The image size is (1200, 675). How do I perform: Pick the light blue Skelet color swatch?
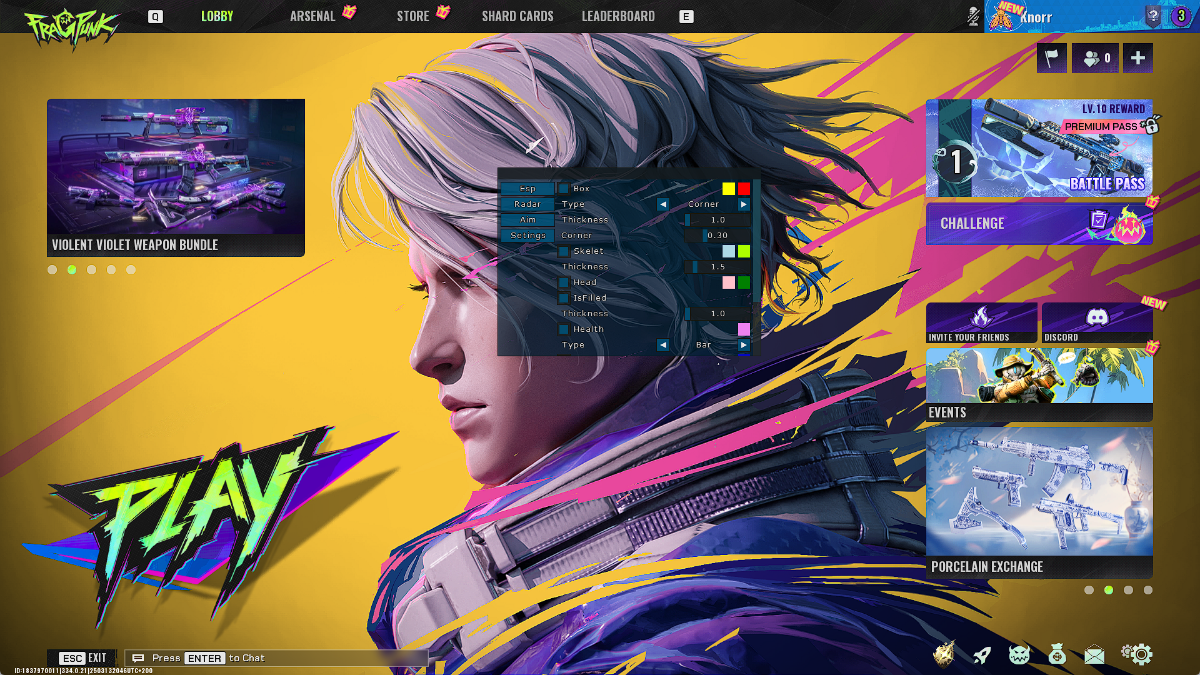pos(728,251)
